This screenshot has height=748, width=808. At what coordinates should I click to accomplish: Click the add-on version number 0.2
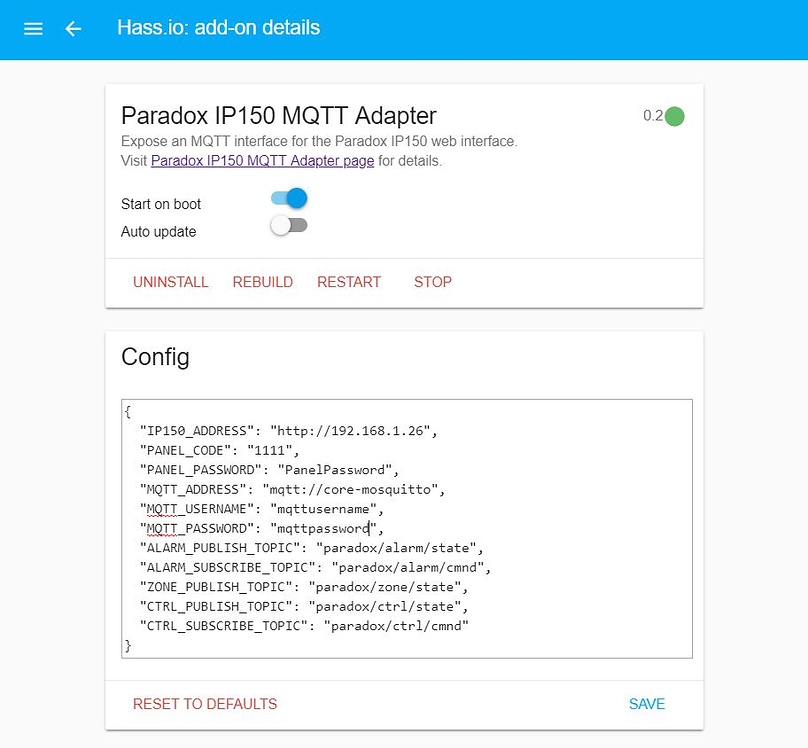[653, 115]
